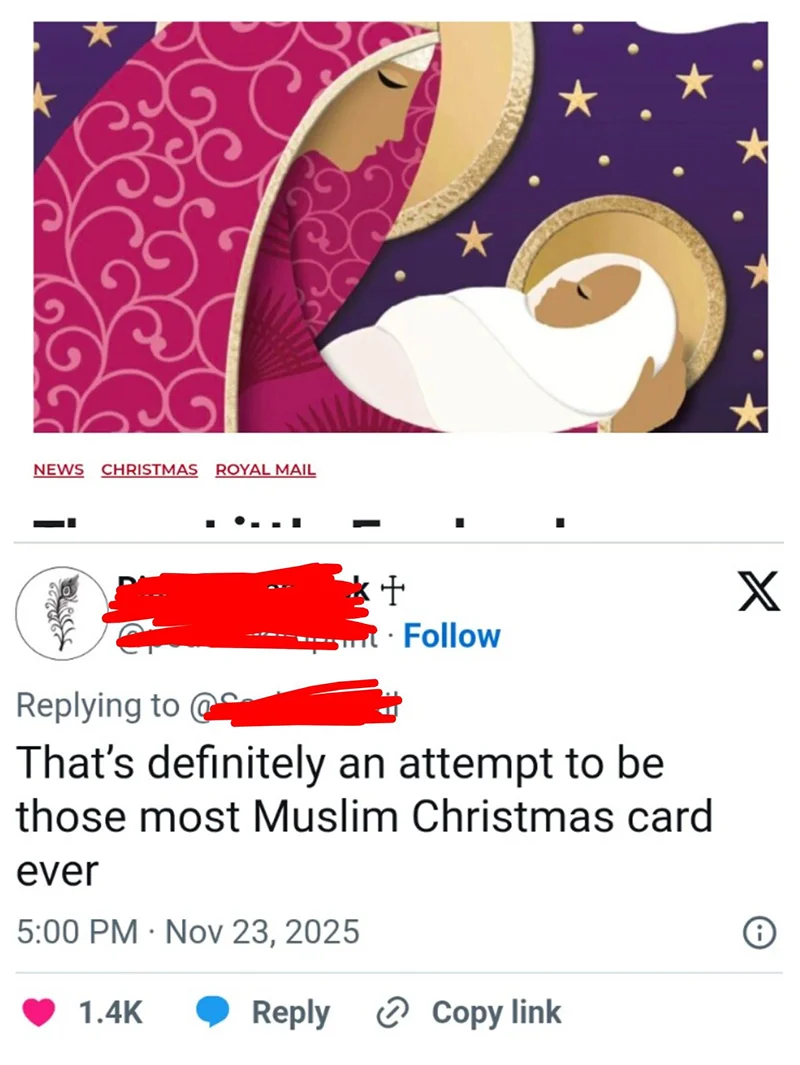Open the CHRISTMAS category link
Image resolution: width=800 pixels, height=1065 pixels.
149,469
